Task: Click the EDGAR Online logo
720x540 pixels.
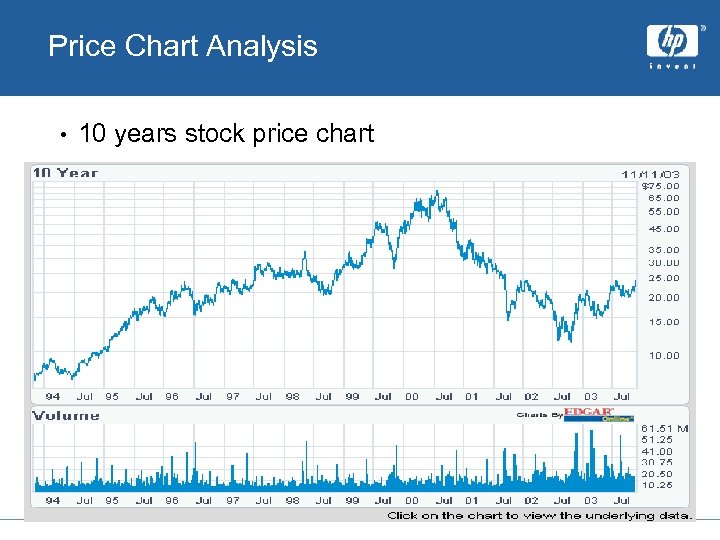Action: (598, 414)
